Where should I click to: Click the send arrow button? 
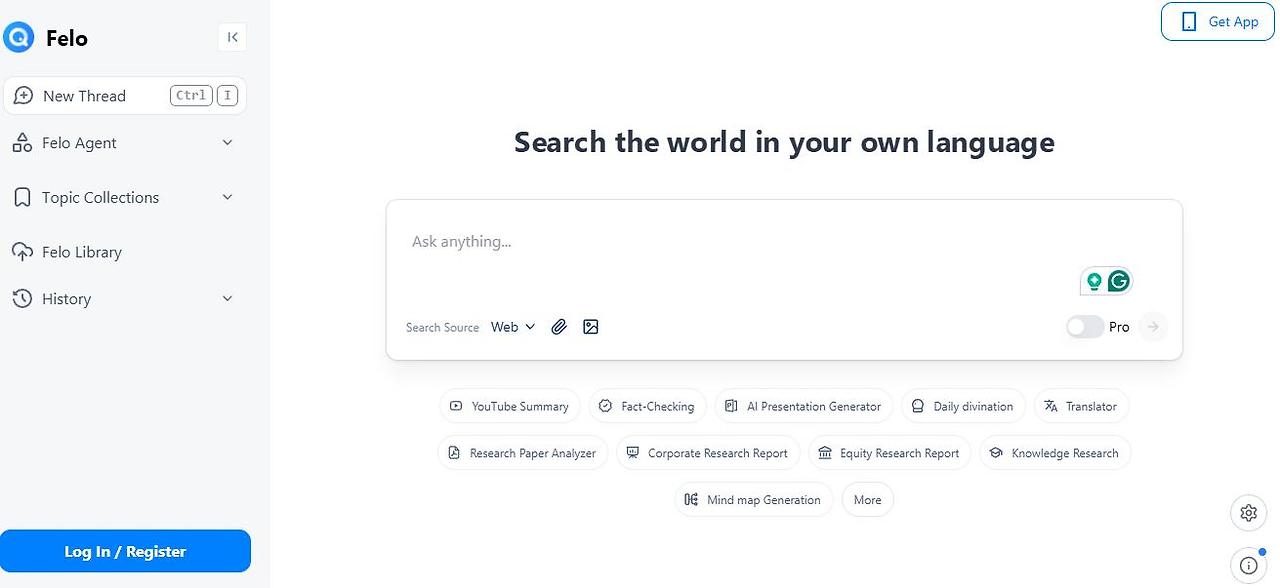tap(1153, 327)
